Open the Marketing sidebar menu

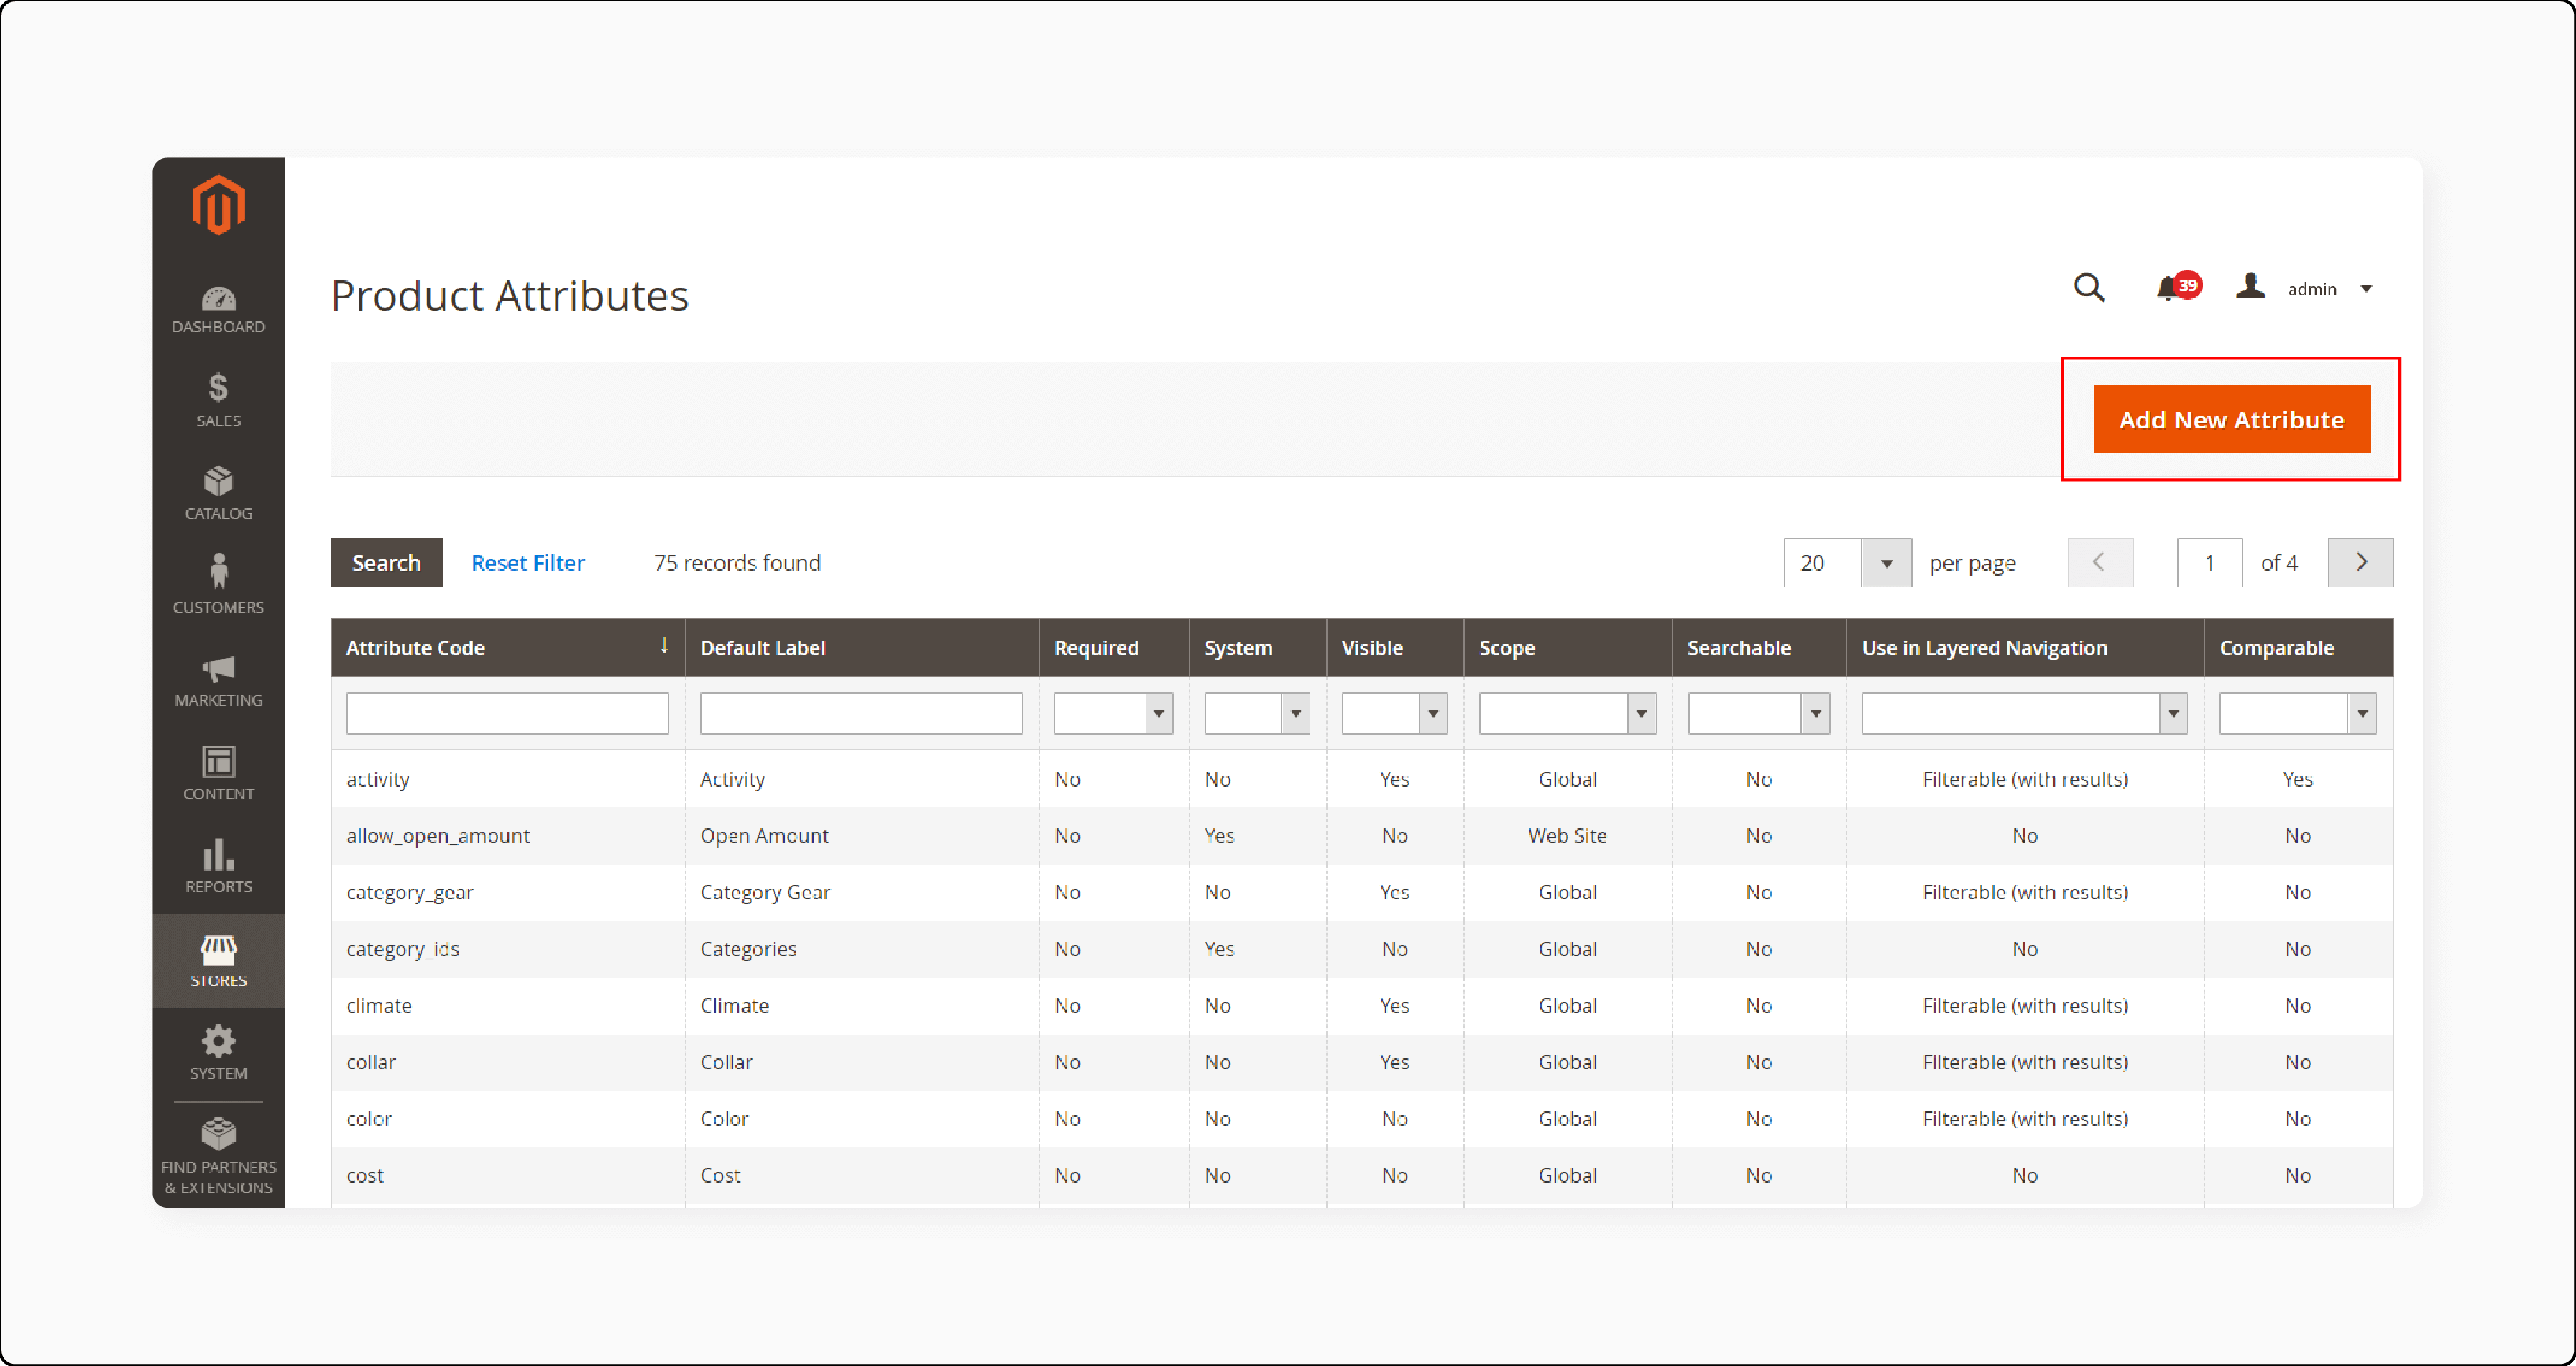coord(218,681)
